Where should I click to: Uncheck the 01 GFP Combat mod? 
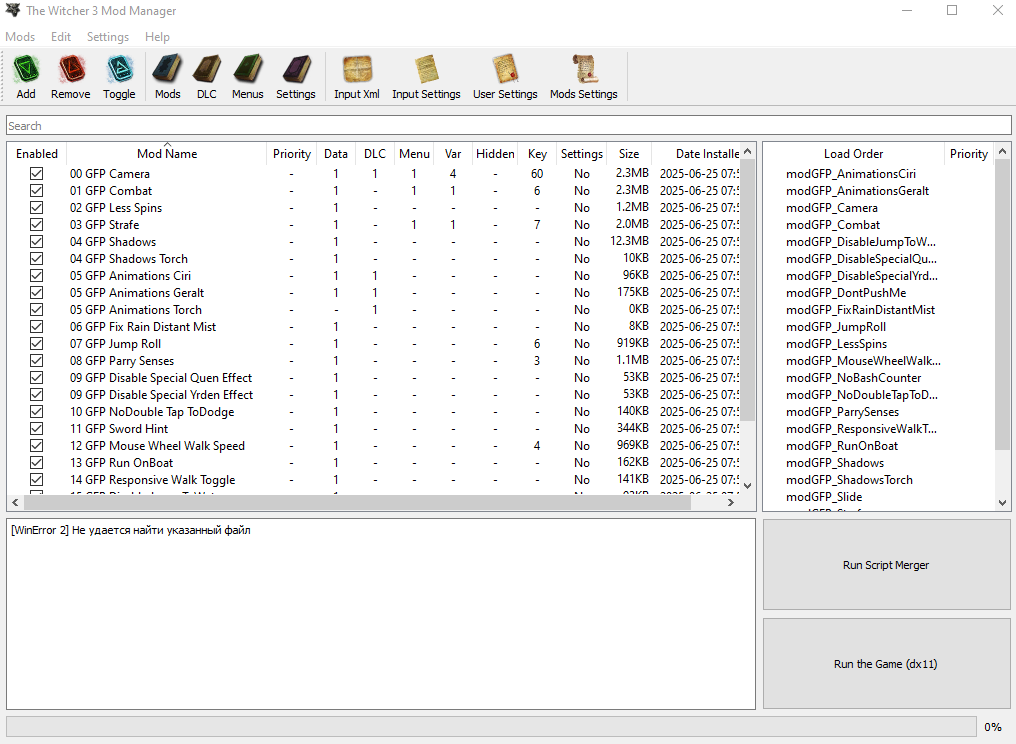[36, 191]
